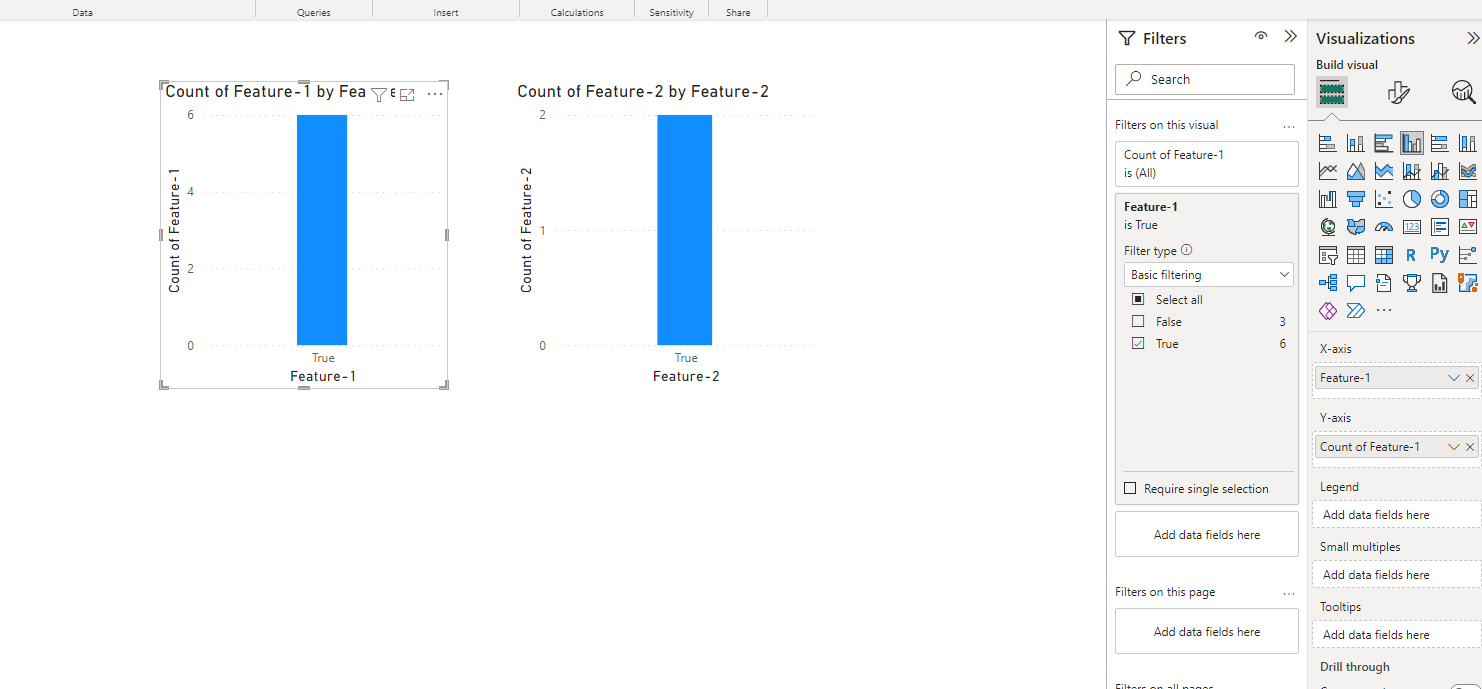This screenshot has width=1482, height=689.
Task: Select the True bar in Feature-1 chart
Action: pos(322,230)
